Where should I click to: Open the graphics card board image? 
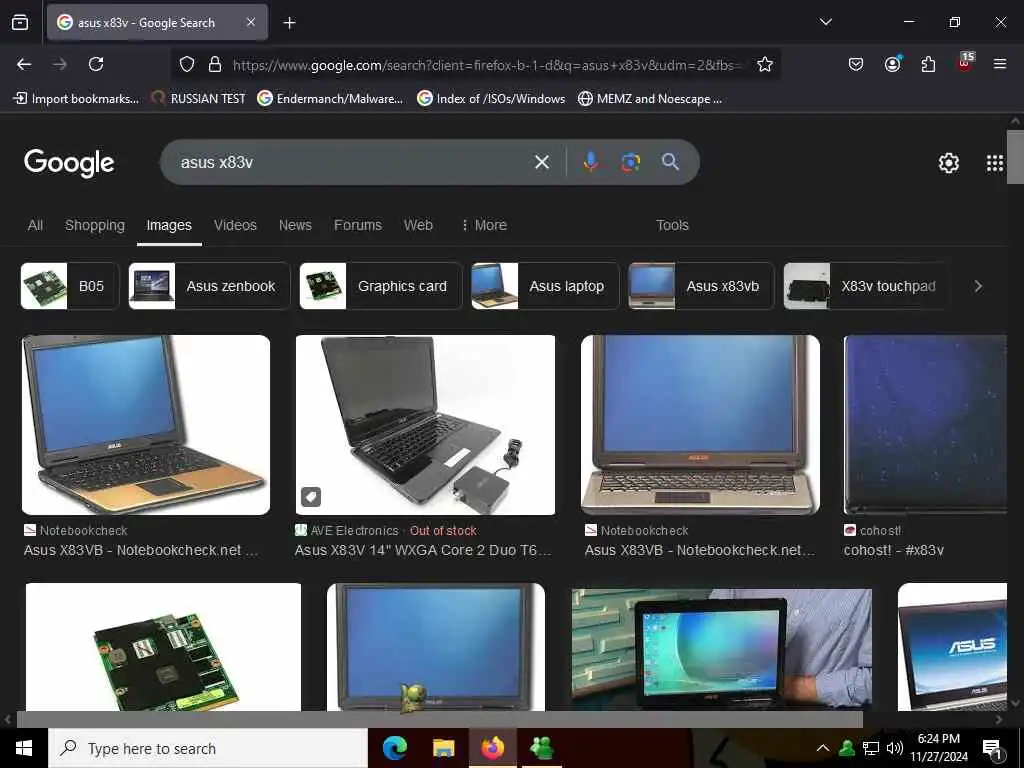163,647
